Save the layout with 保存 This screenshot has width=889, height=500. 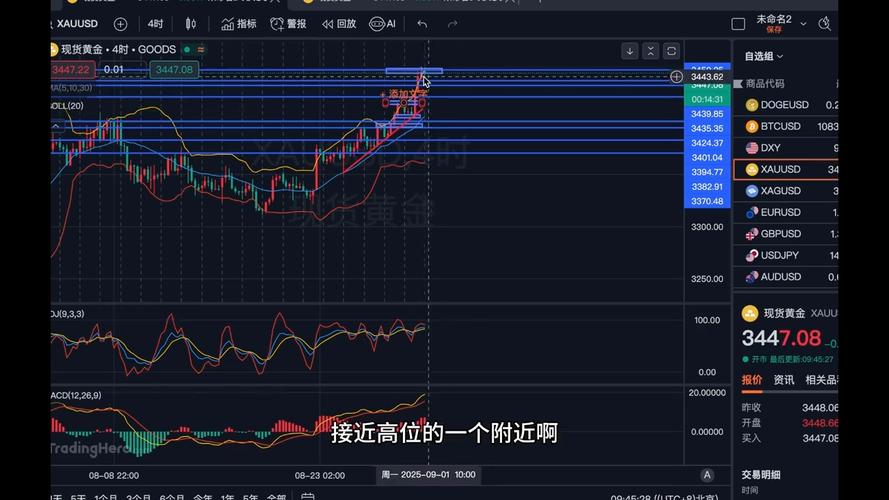pyautogui.click(x=774, y=29)
